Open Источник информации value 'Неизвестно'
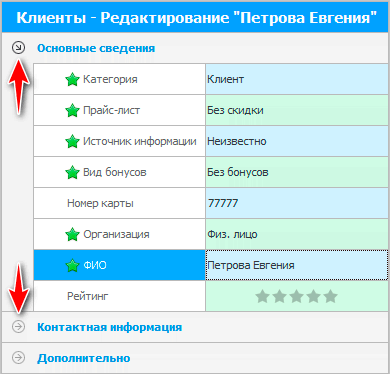390x374 pixels. click(297, 141)
